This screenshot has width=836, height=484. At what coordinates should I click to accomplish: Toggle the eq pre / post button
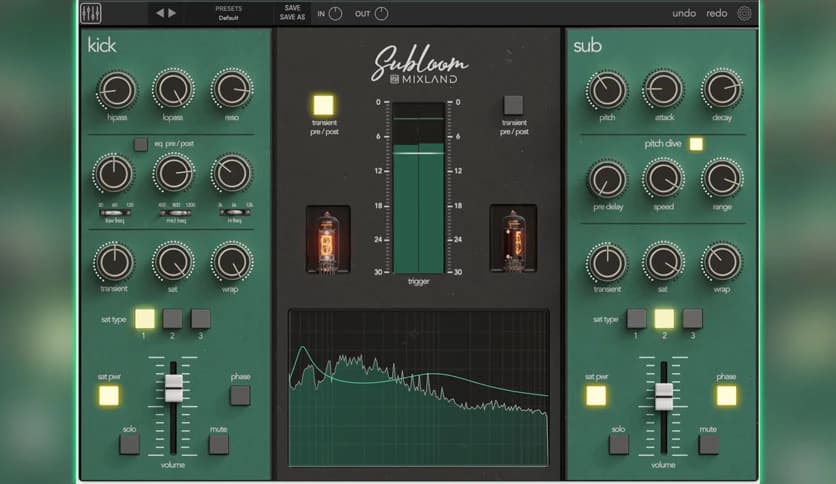141,144
